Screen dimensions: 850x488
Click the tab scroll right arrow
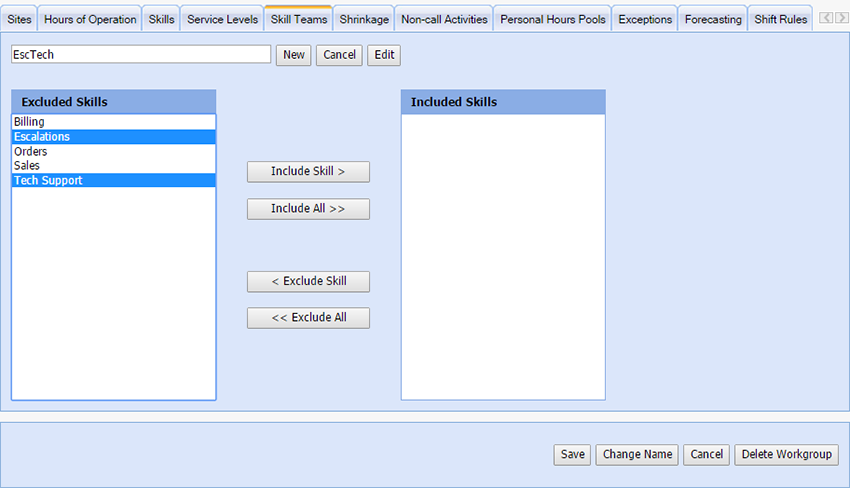coord(840,19)
